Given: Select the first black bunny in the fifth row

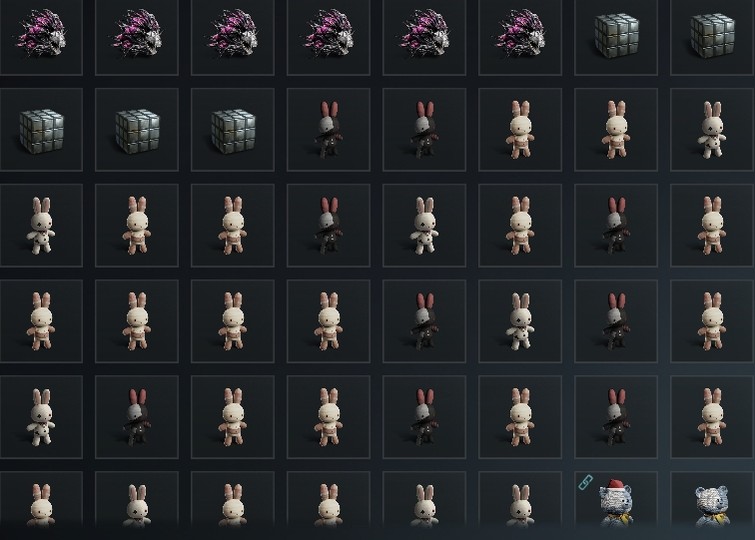Looking at the screenshot, I should click(137, 417).
